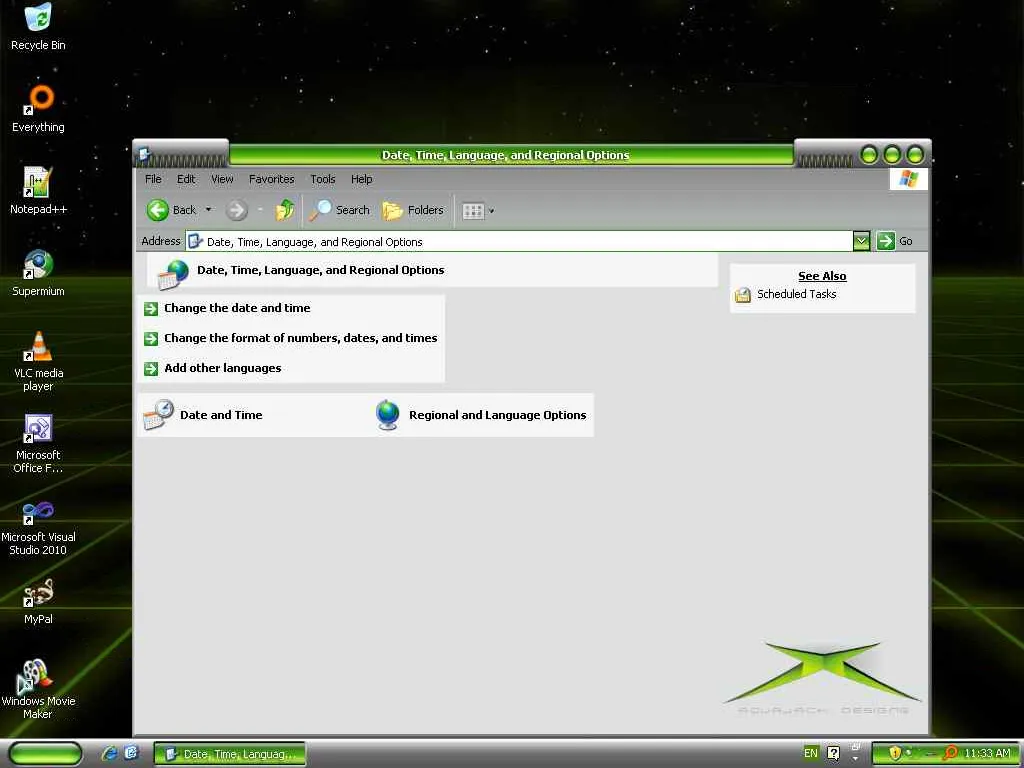Open the Microsoft Office shortcut icon

tap(38, 443)
